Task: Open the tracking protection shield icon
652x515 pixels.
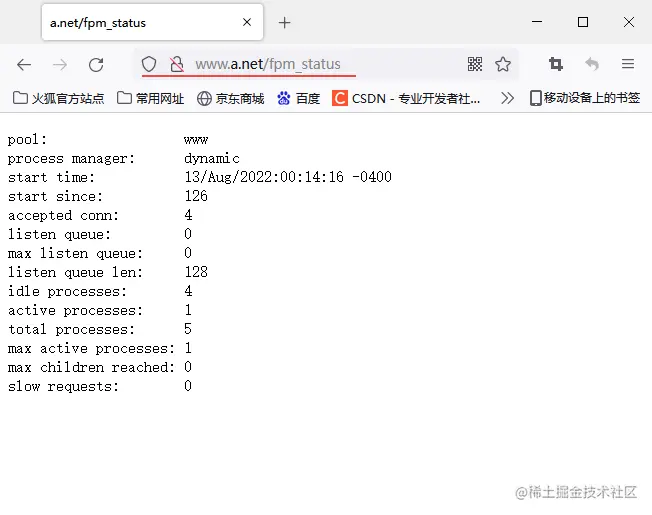Action: (x=149, y=64)
